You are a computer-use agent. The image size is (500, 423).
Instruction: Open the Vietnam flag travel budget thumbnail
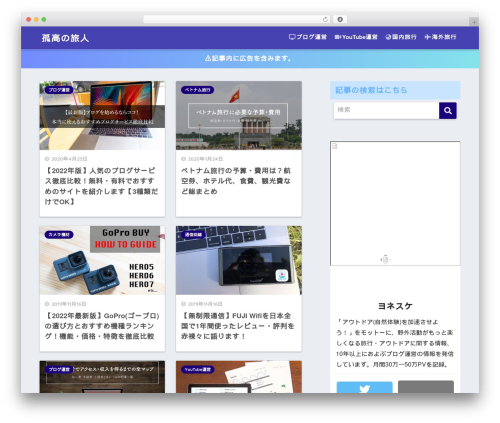coord(239,115)
